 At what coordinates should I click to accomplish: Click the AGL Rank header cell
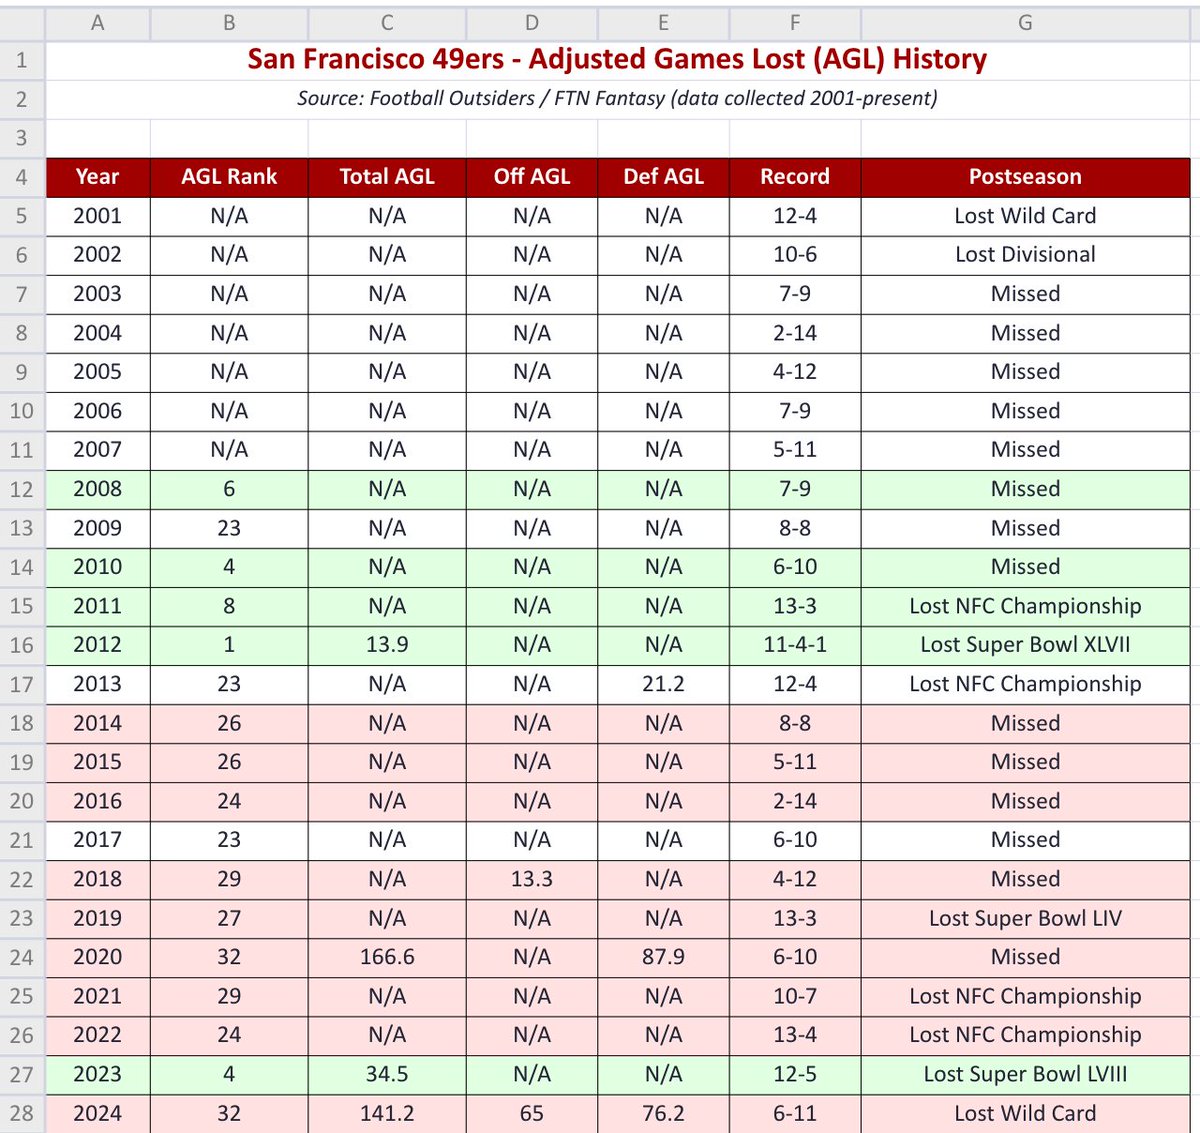click(x=229, y=177)
